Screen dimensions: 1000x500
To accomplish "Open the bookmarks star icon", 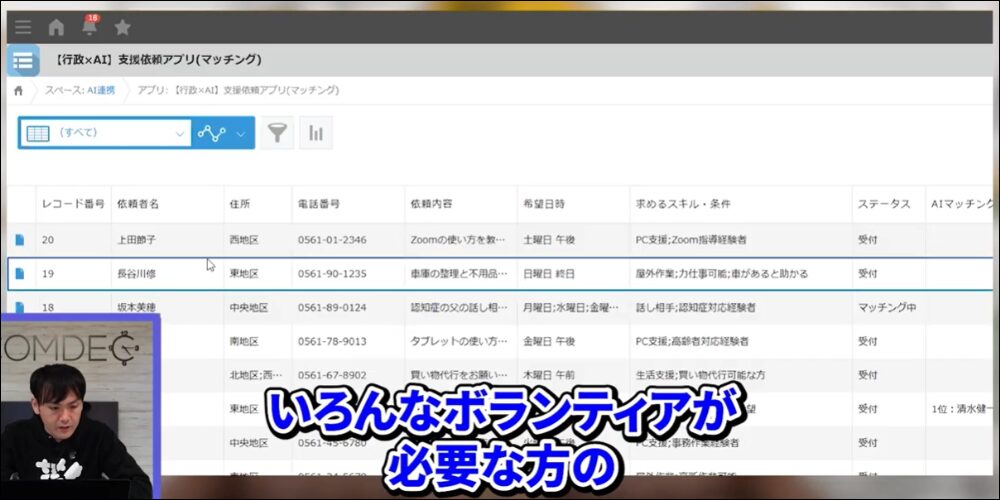I will [x=122, y=28].
